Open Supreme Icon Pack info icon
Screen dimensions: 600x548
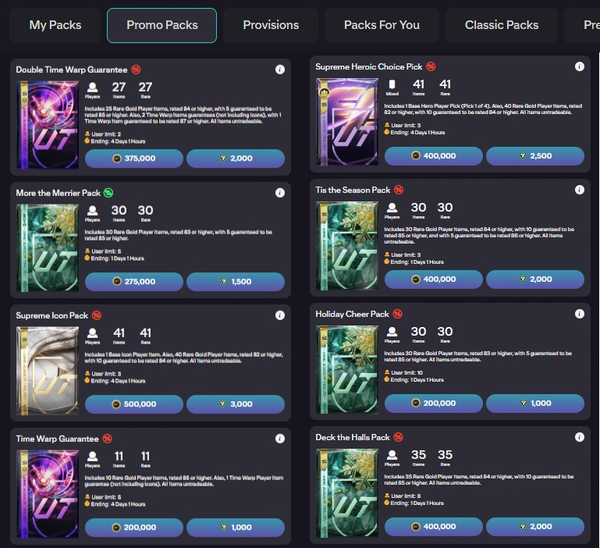click(x=280, y=315)
